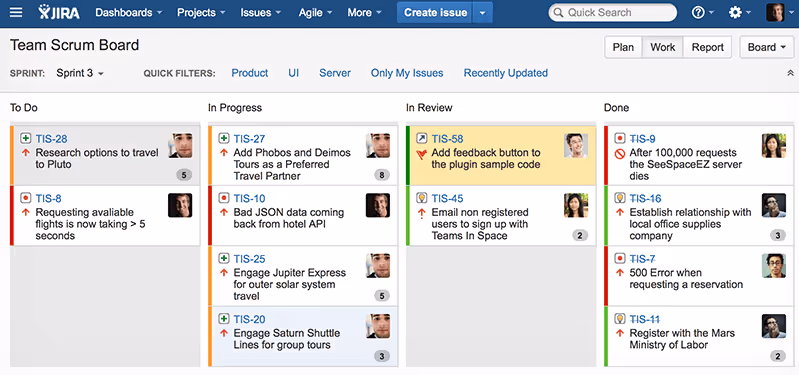Open issue TIS-20 link
Image resolution: width=799 pixels, height=375 pixels.
[249, 319]
